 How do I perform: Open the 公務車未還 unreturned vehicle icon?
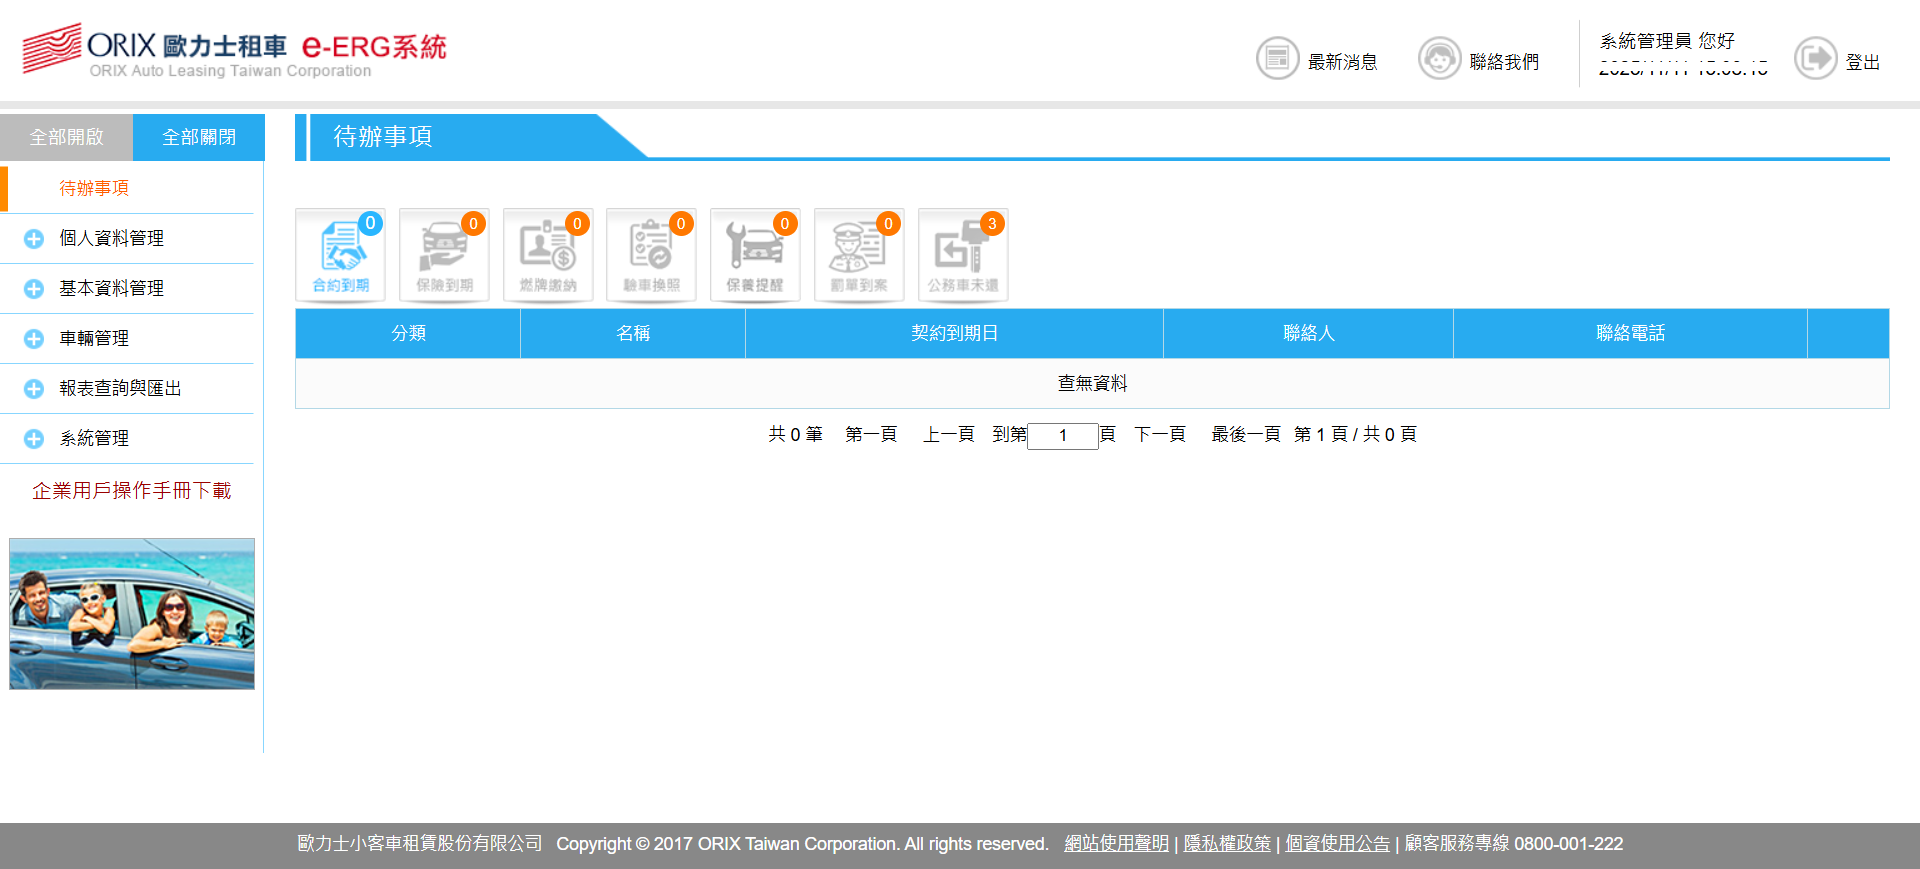[x=963, y=255]
